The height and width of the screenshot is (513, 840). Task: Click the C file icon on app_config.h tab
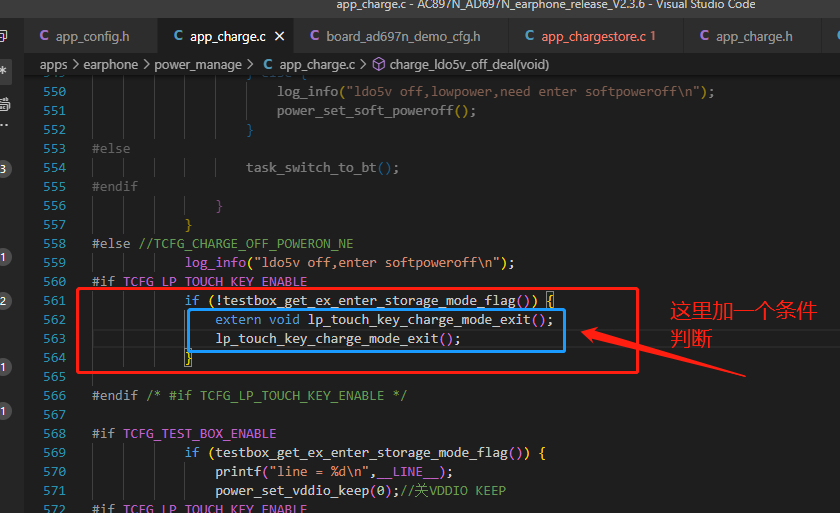[x=44, y=36]
